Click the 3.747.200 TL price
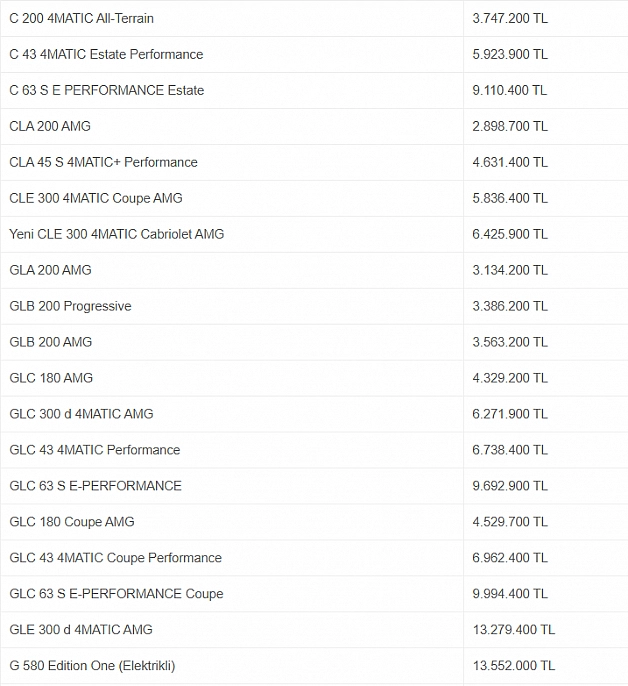 click(x=510, y=18)
